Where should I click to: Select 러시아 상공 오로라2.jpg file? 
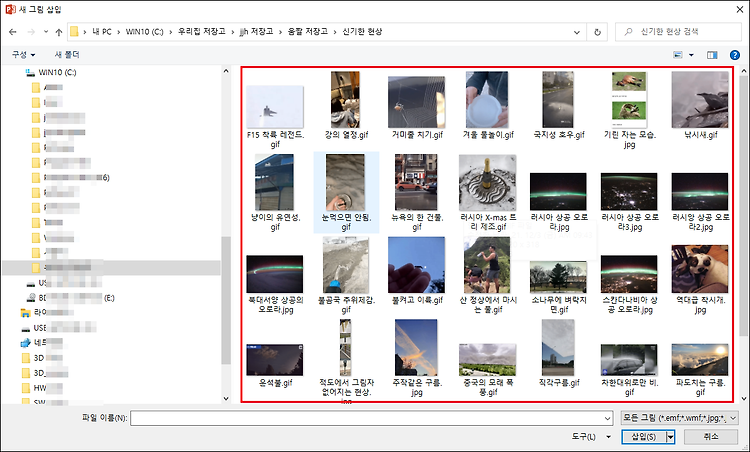(x=700, y=202)
